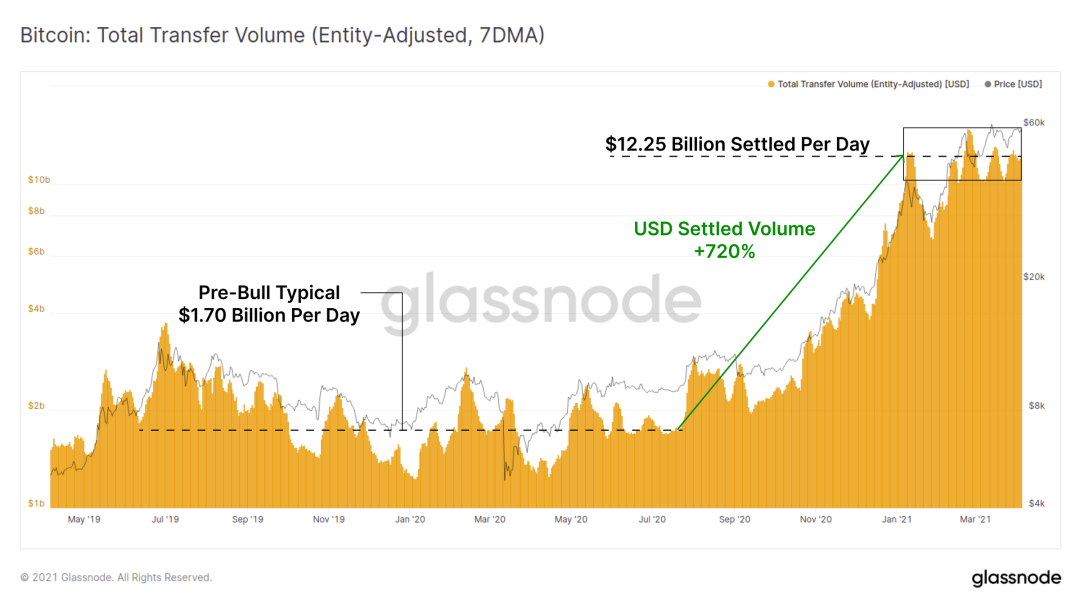The height and width of the screenshot is (607, 1080).
Task: Click the $60k price axis label
Action: coord(1033,123)
